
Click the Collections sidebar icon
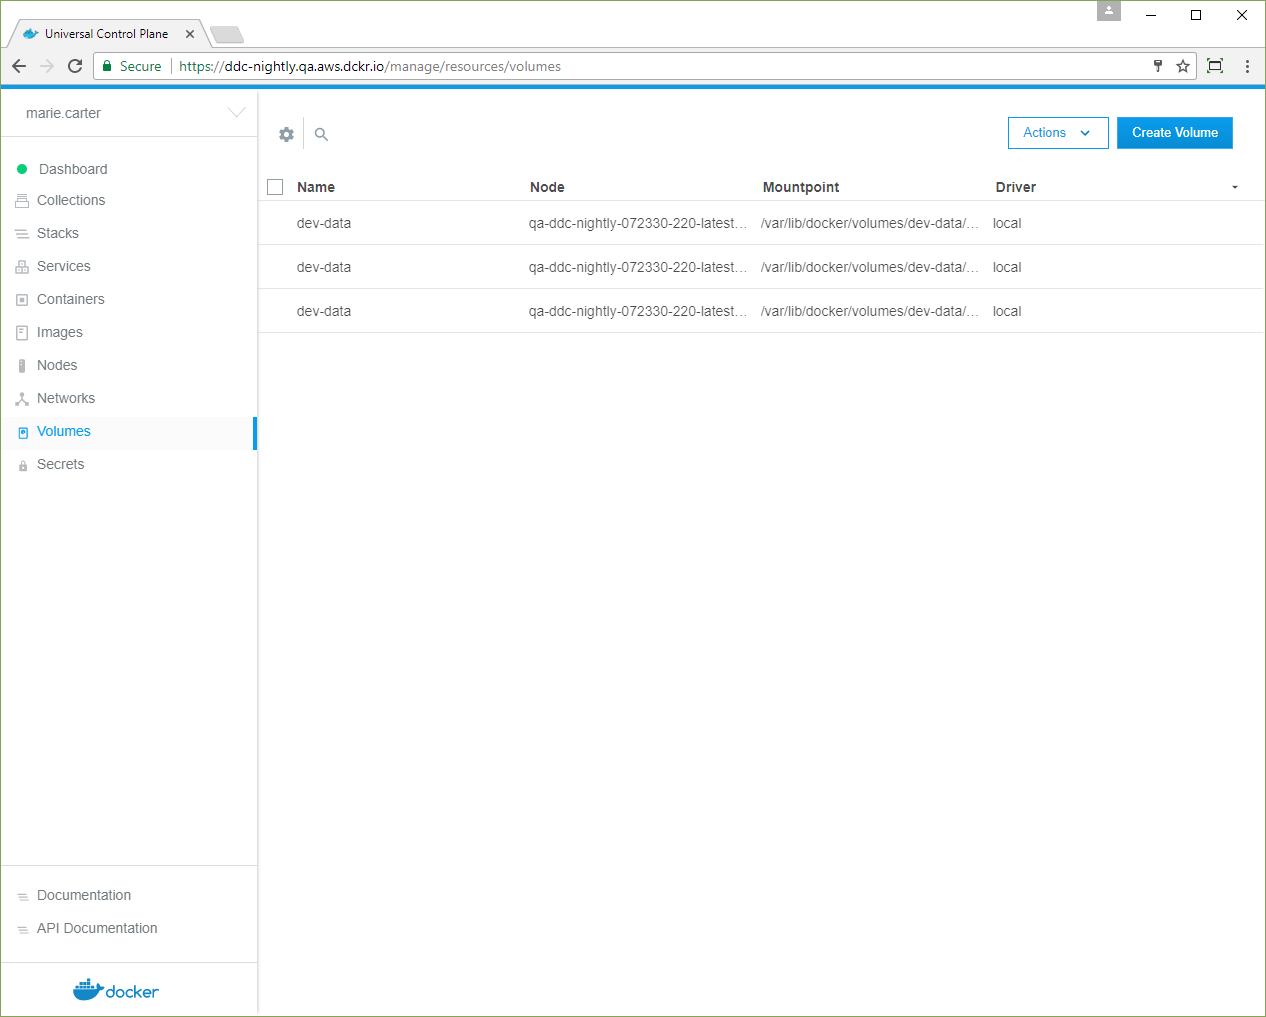pyautogui.click(x=22, y=201)
